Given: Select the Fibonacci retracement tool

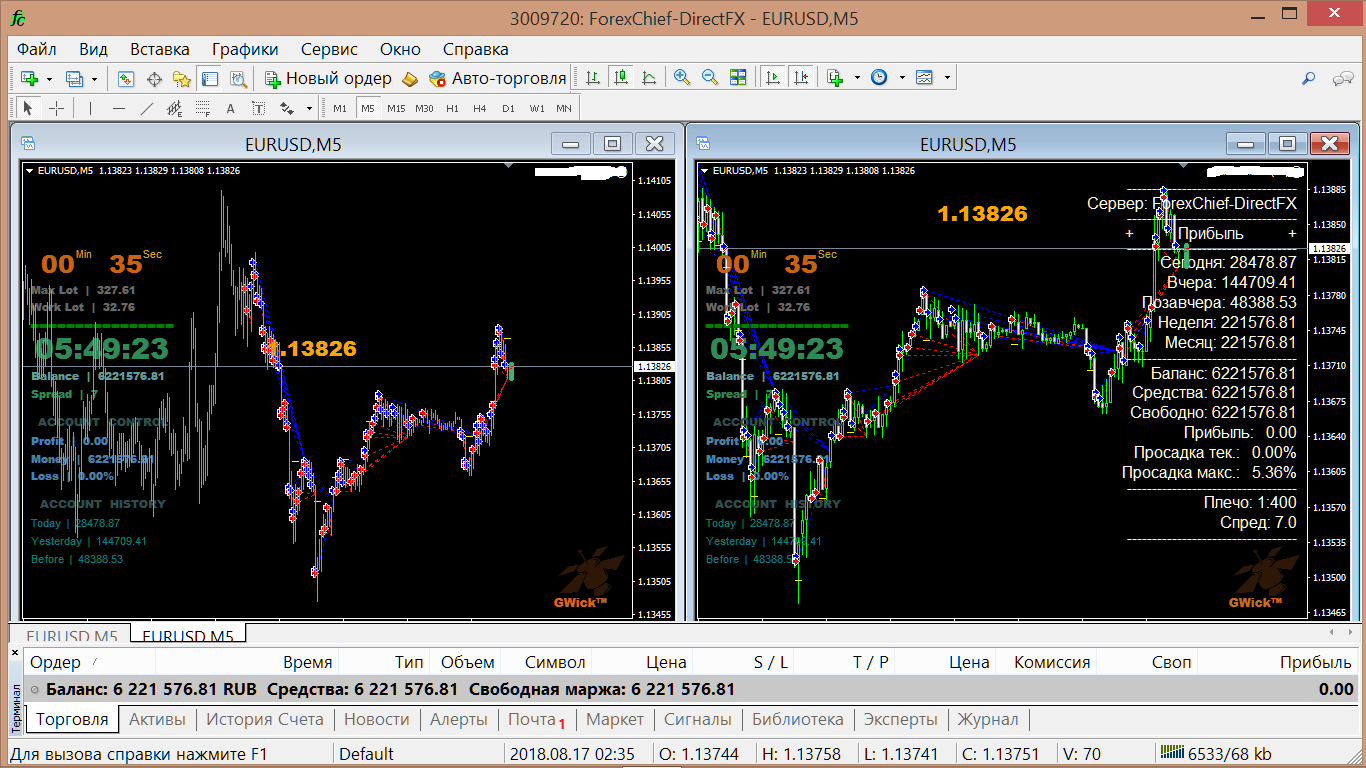Looking at the screenshot, I should (x=202, y=108).
